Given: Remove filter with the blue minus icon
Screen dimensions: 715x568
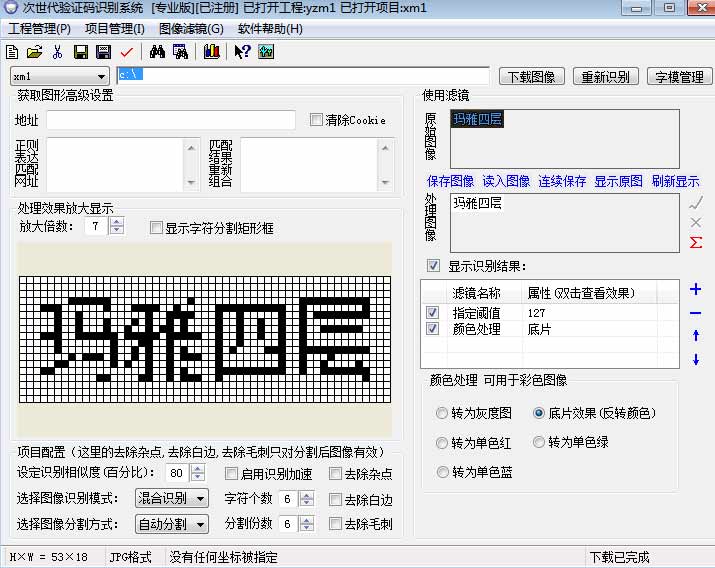Looking at the screenshot, I should [x=696, y=313].
